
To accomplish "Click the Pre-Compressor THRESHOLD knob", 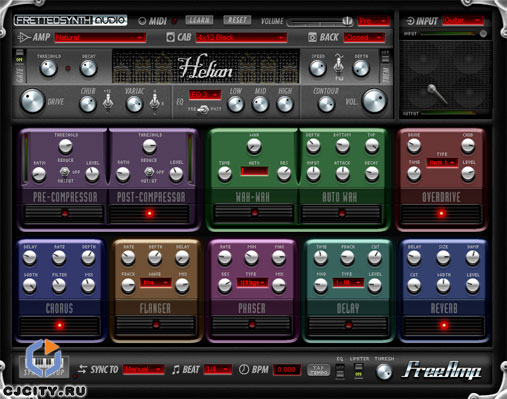I will [x=65, y=146].
